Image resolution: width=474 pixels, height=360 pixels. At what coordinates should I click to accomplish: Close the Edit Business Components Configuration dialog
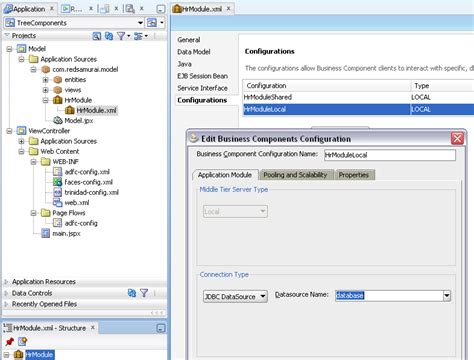click(457, 138)
